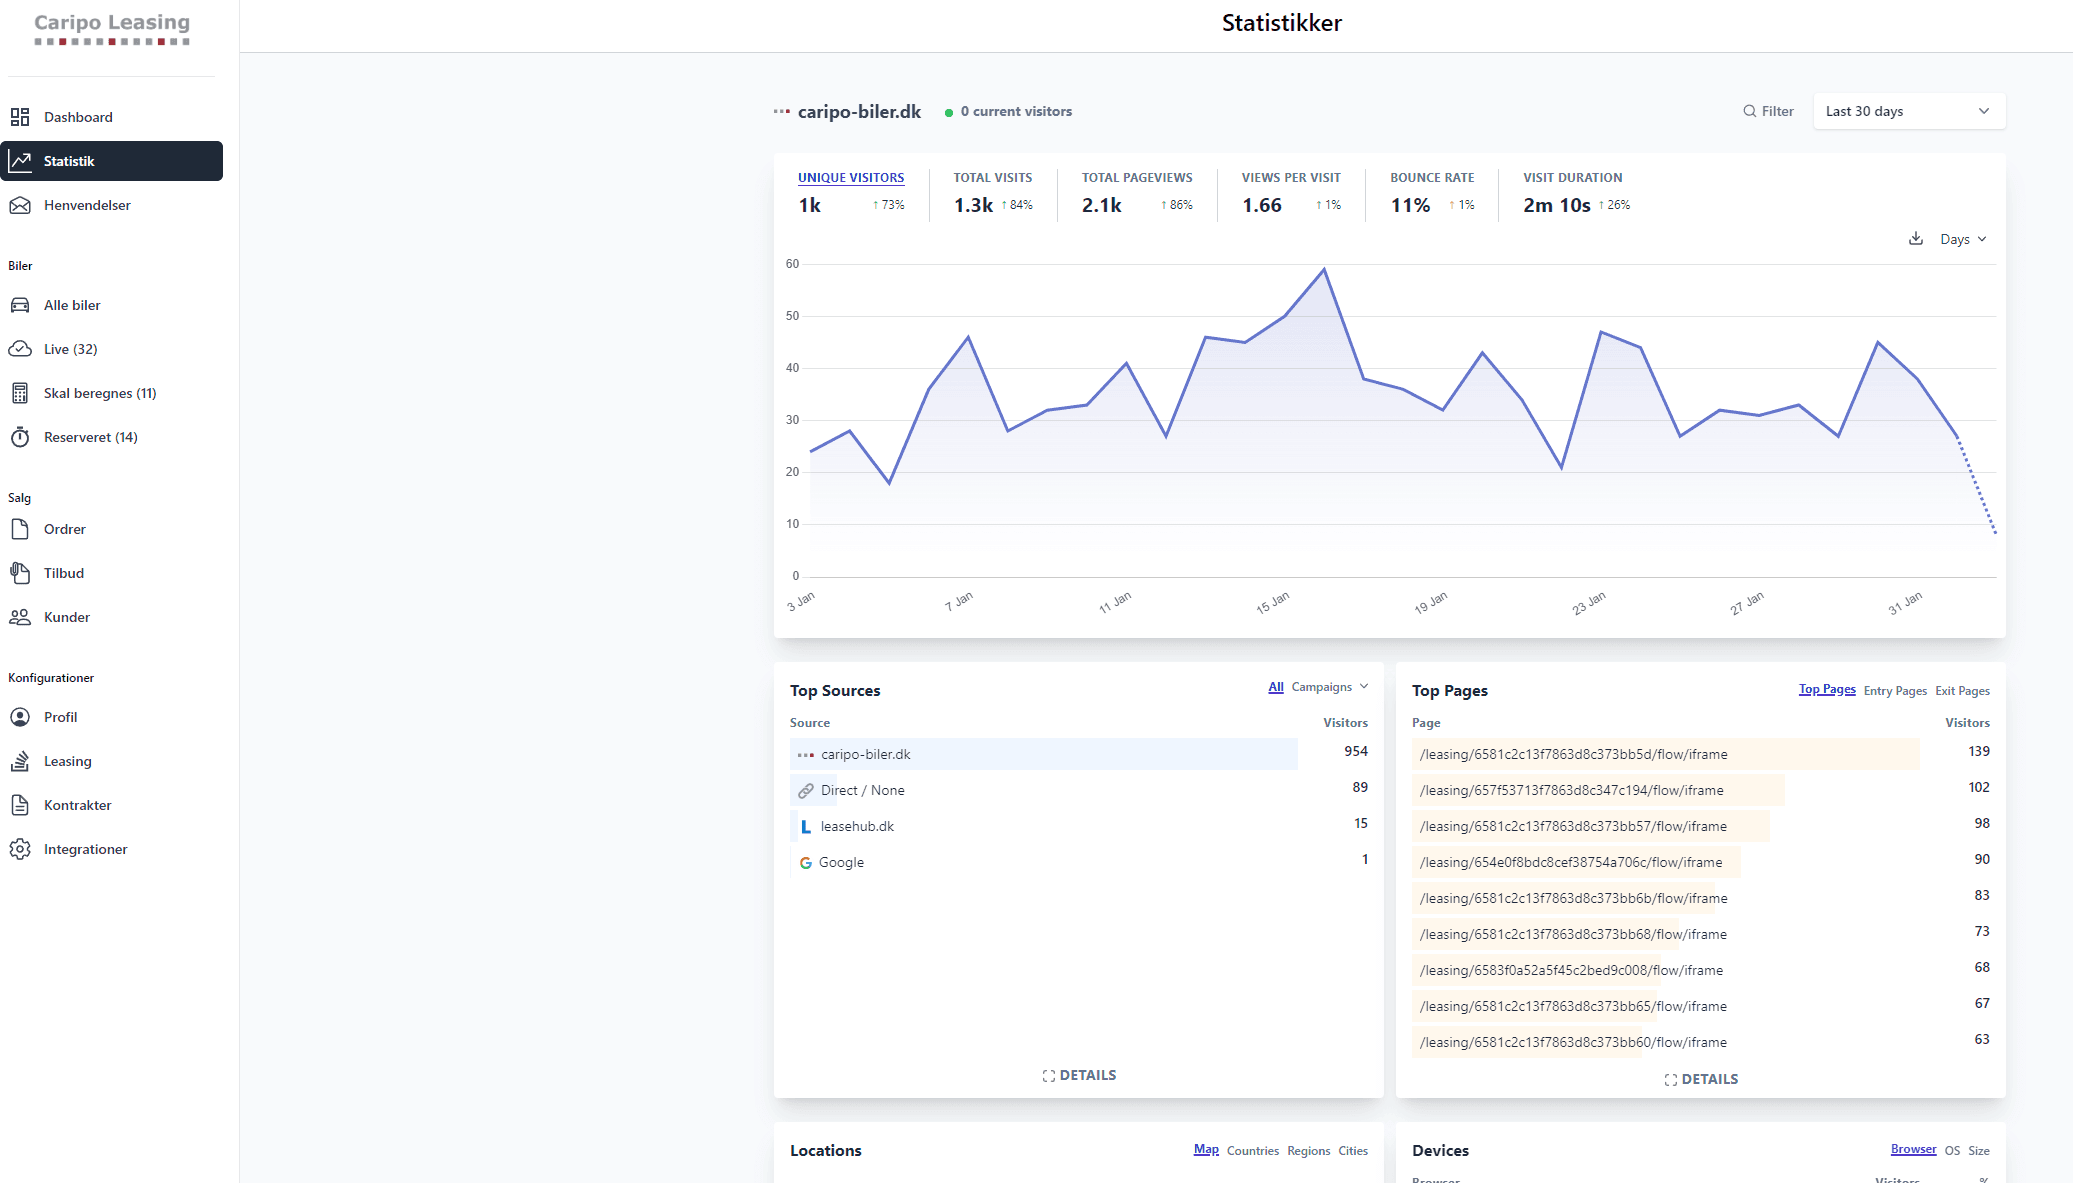2073x1183 pixels.
Task: Switch to Entry Pages tab
Action: (1894, 691)
